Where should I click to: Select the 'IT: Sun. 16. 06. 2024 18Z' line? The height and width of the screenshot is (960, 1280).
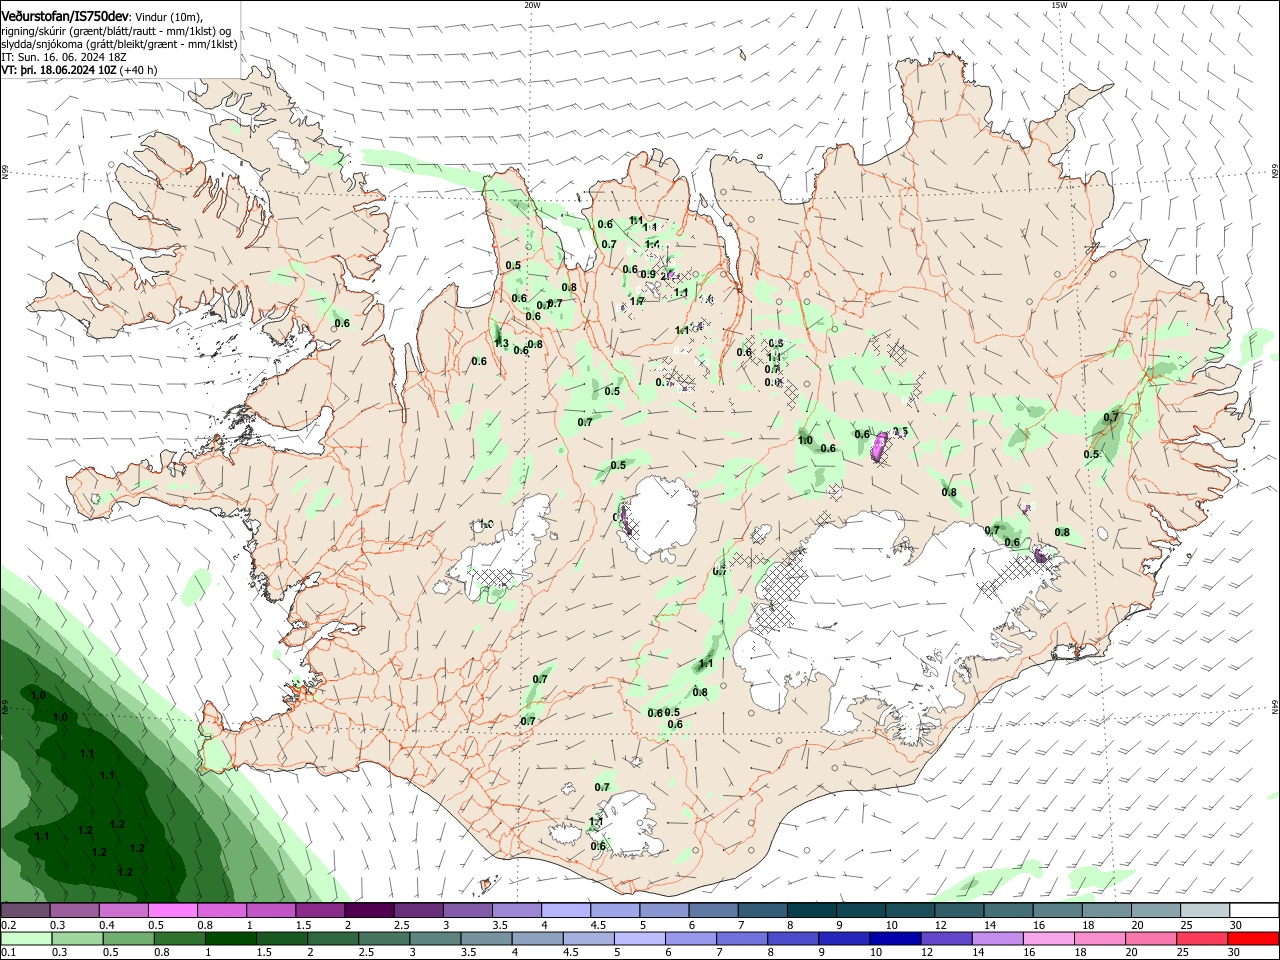click(64, 57)
